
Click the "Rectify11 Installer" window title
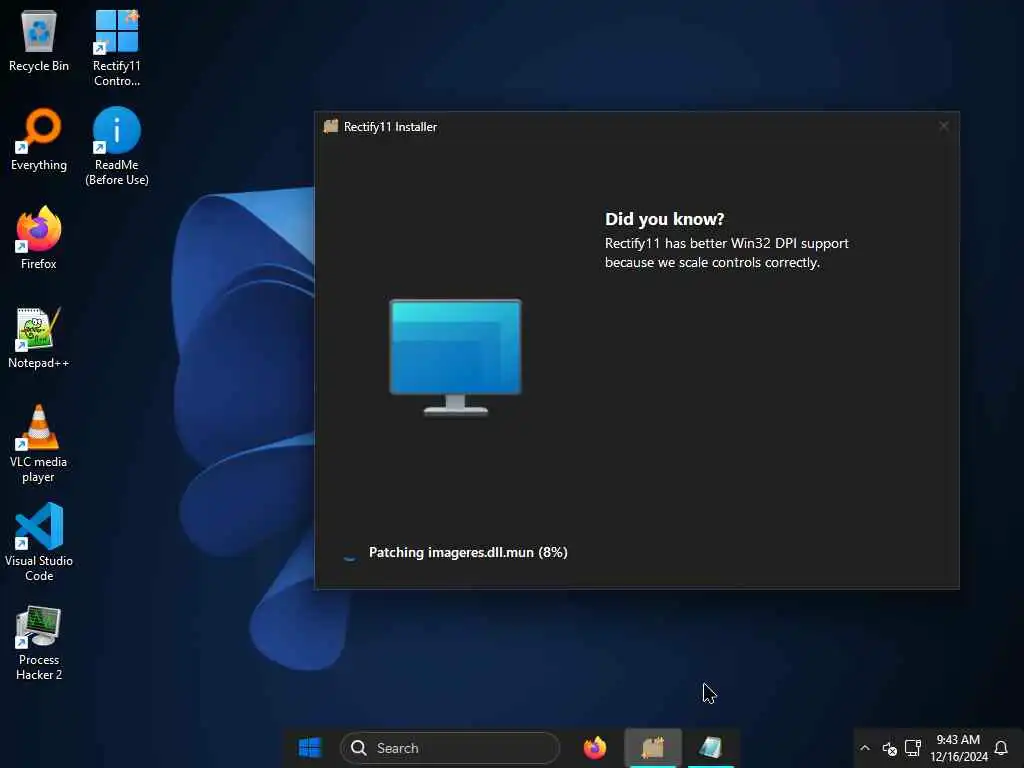click(390, 127)
